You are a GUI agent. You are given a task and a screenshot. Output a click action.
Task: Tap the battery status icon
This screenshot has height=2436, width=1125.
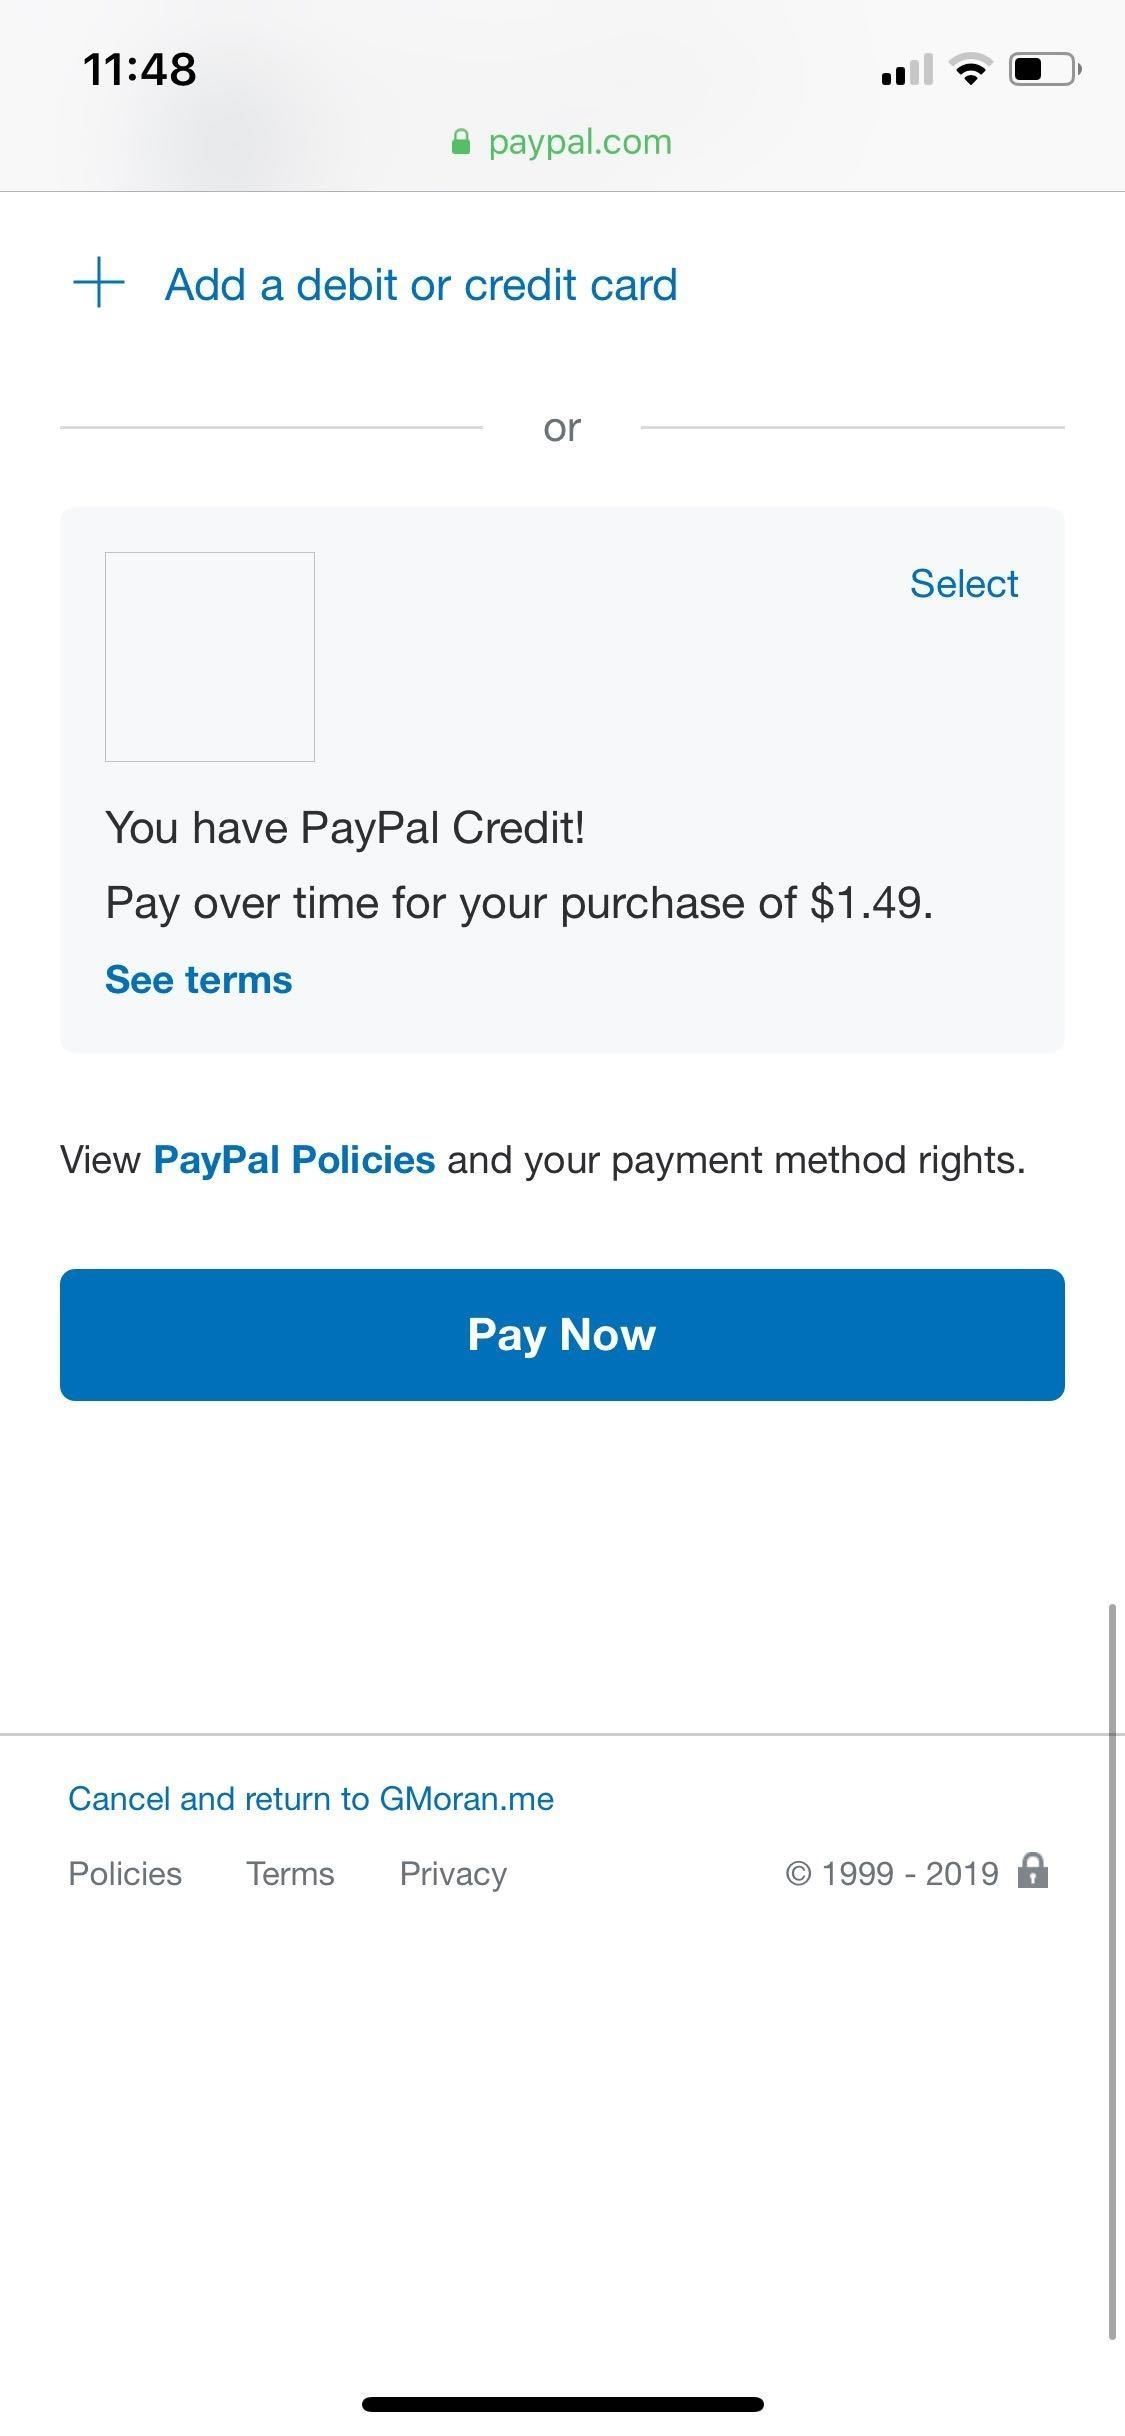(x=1043, y=70)
